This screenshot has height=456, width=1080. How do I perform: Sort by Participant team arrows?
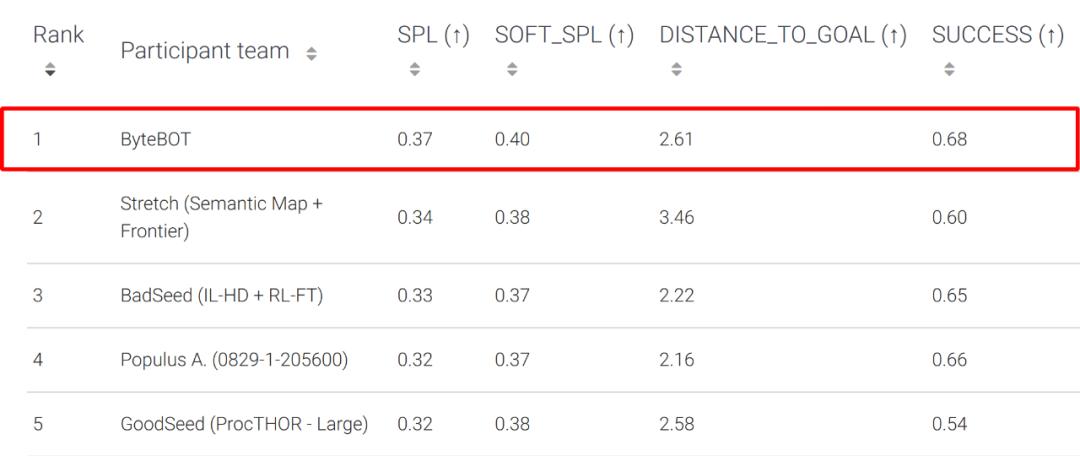pyautogui.click(x=311, y=53)
